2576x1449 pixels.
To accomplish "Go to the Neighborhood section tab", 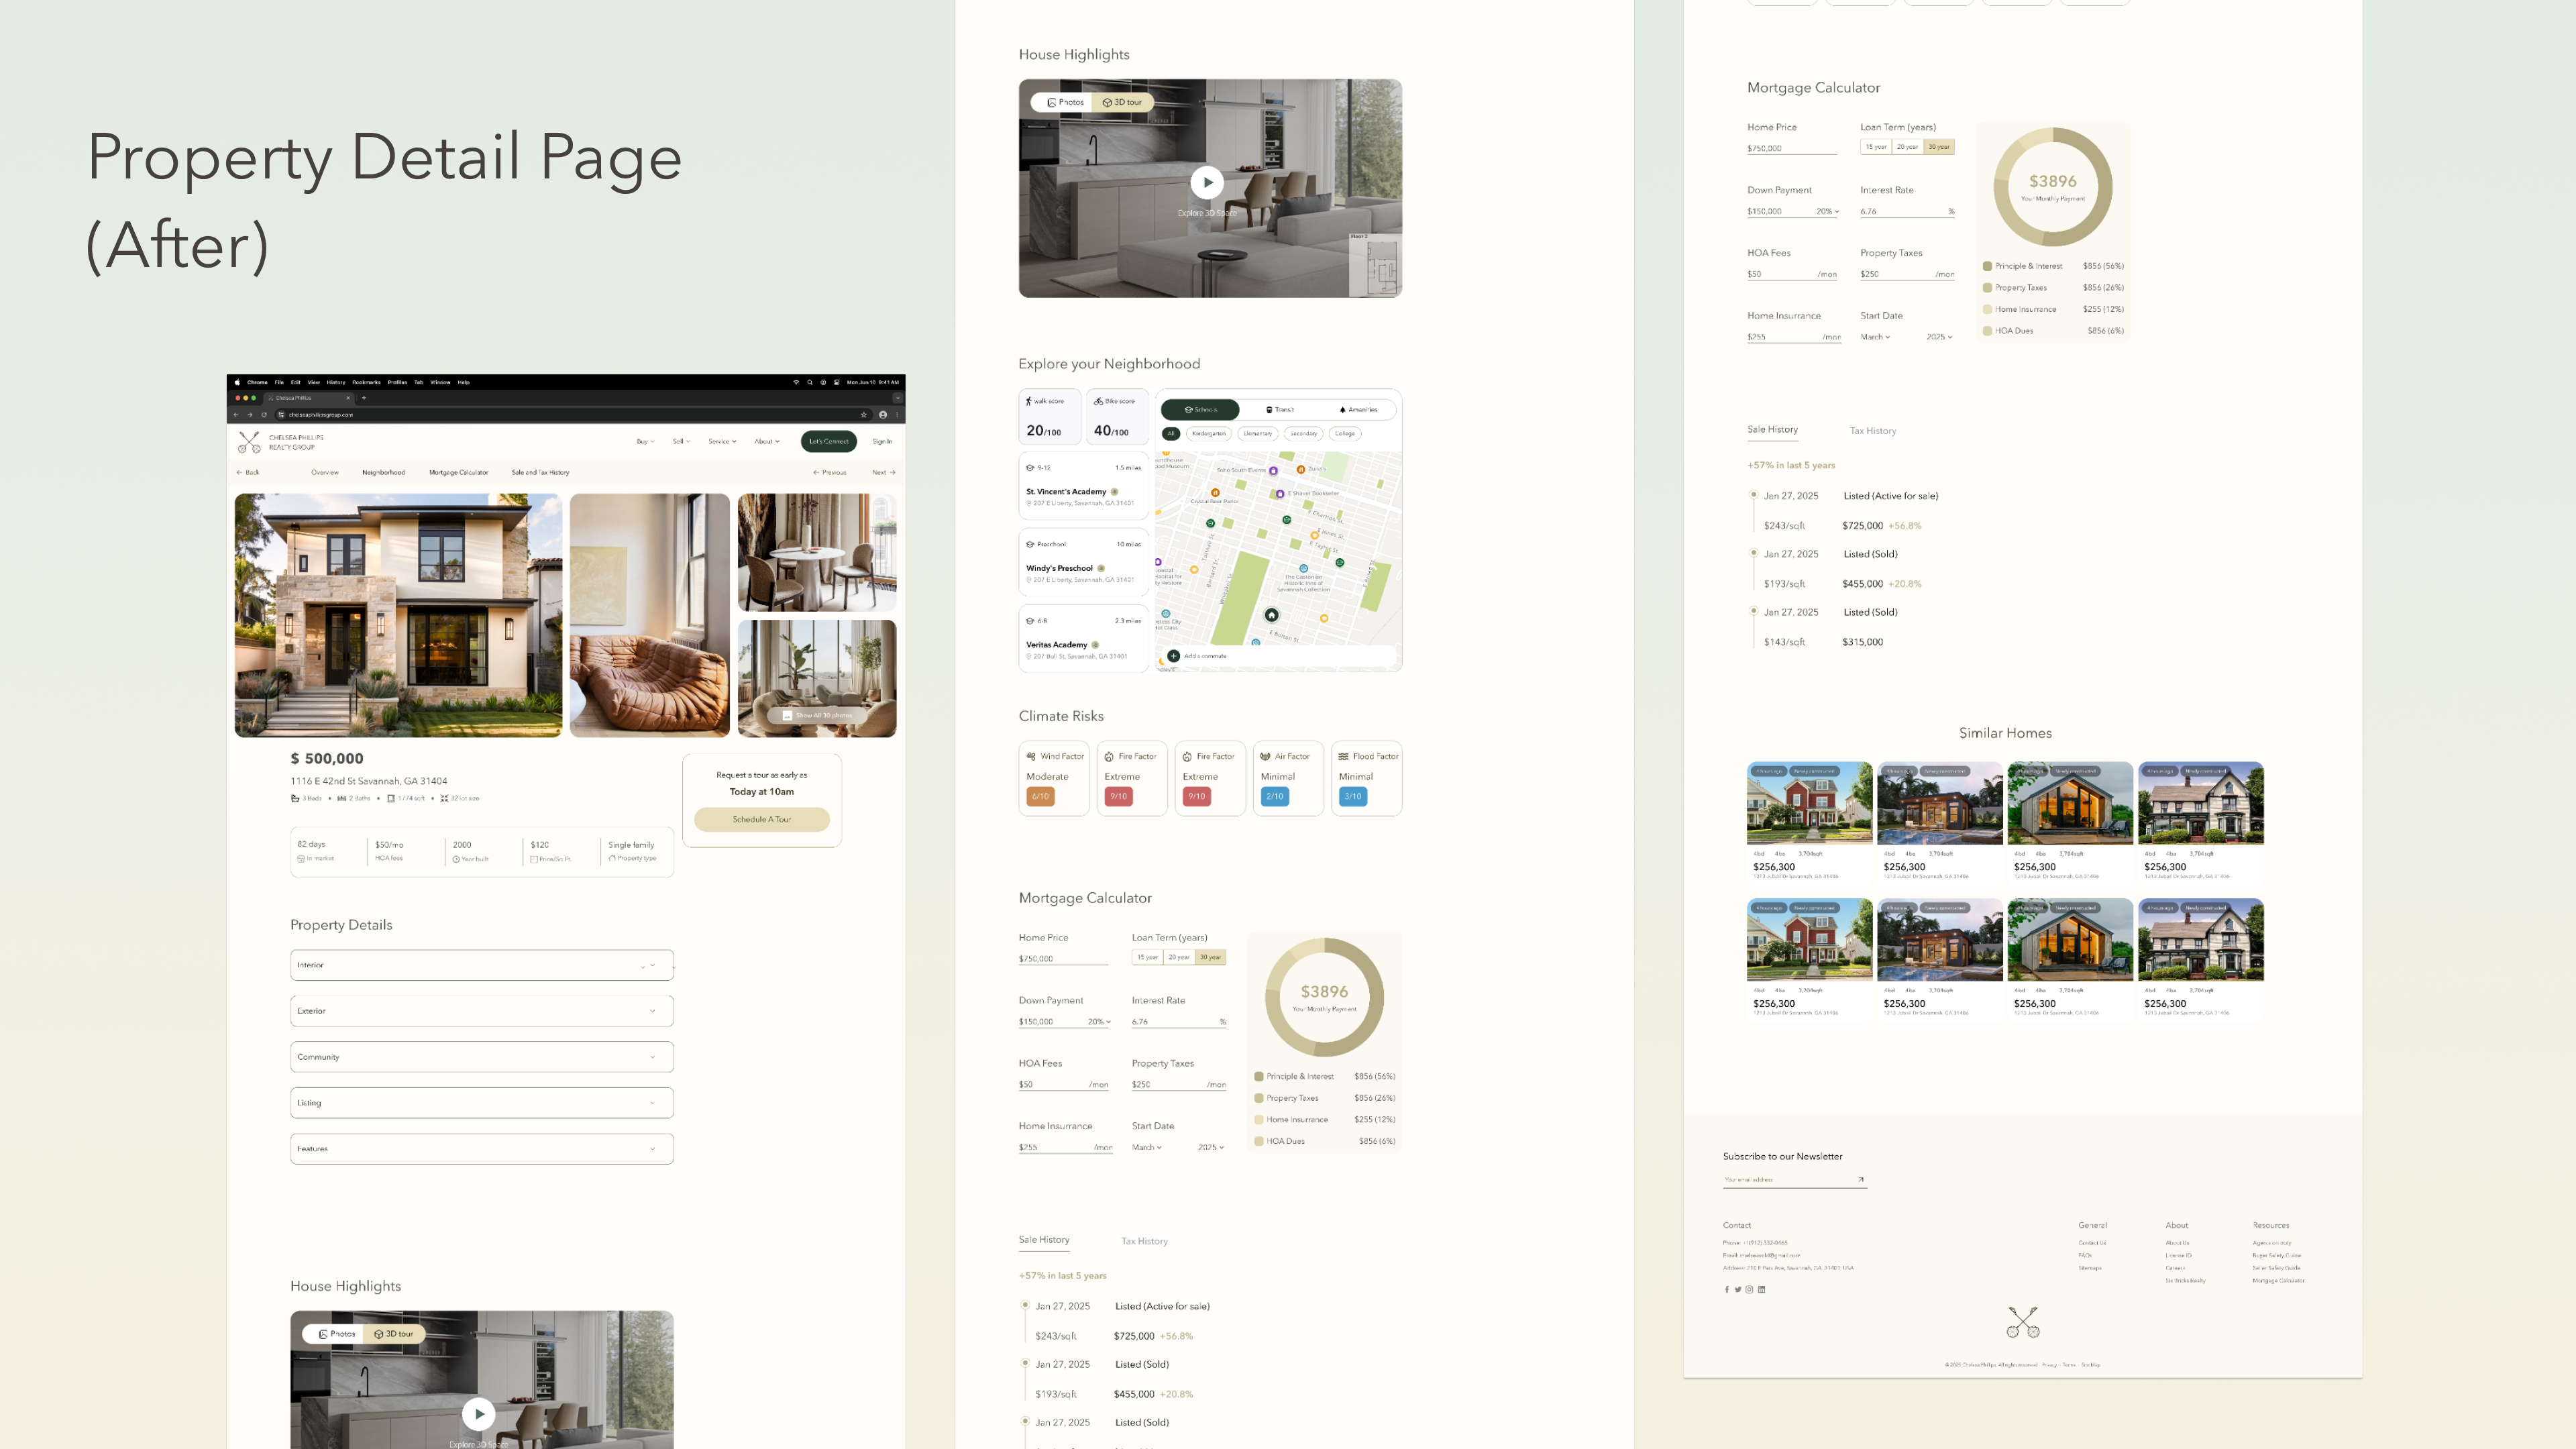I will point(383,472).
